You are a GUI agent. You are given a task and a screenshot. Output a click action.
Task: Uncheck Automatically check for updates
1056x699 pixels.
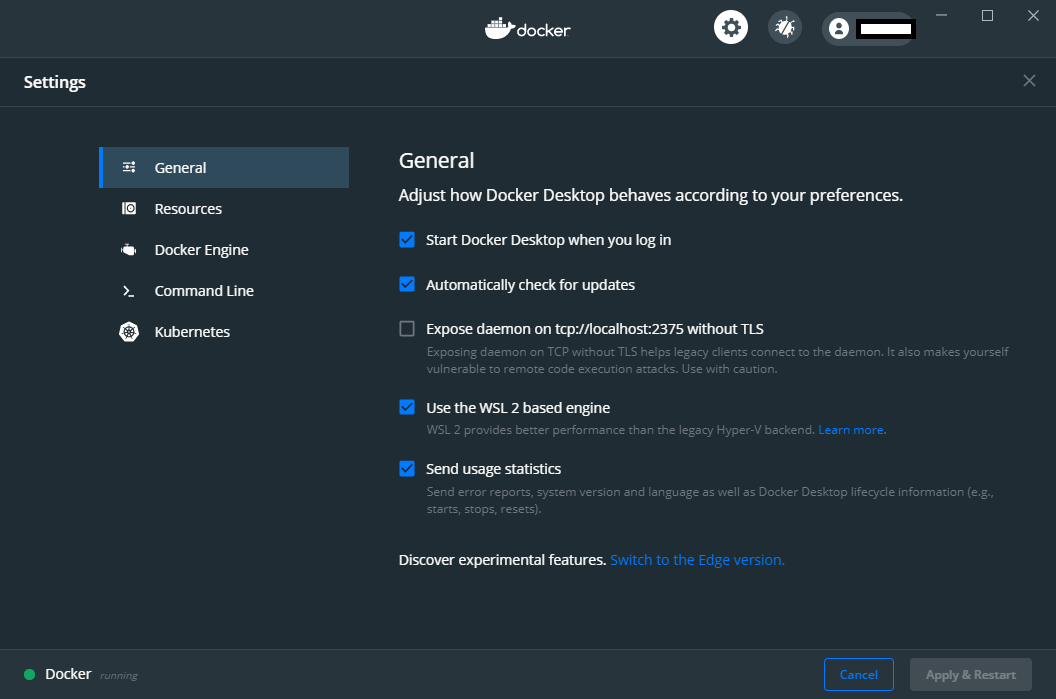[x=407, y=284]
